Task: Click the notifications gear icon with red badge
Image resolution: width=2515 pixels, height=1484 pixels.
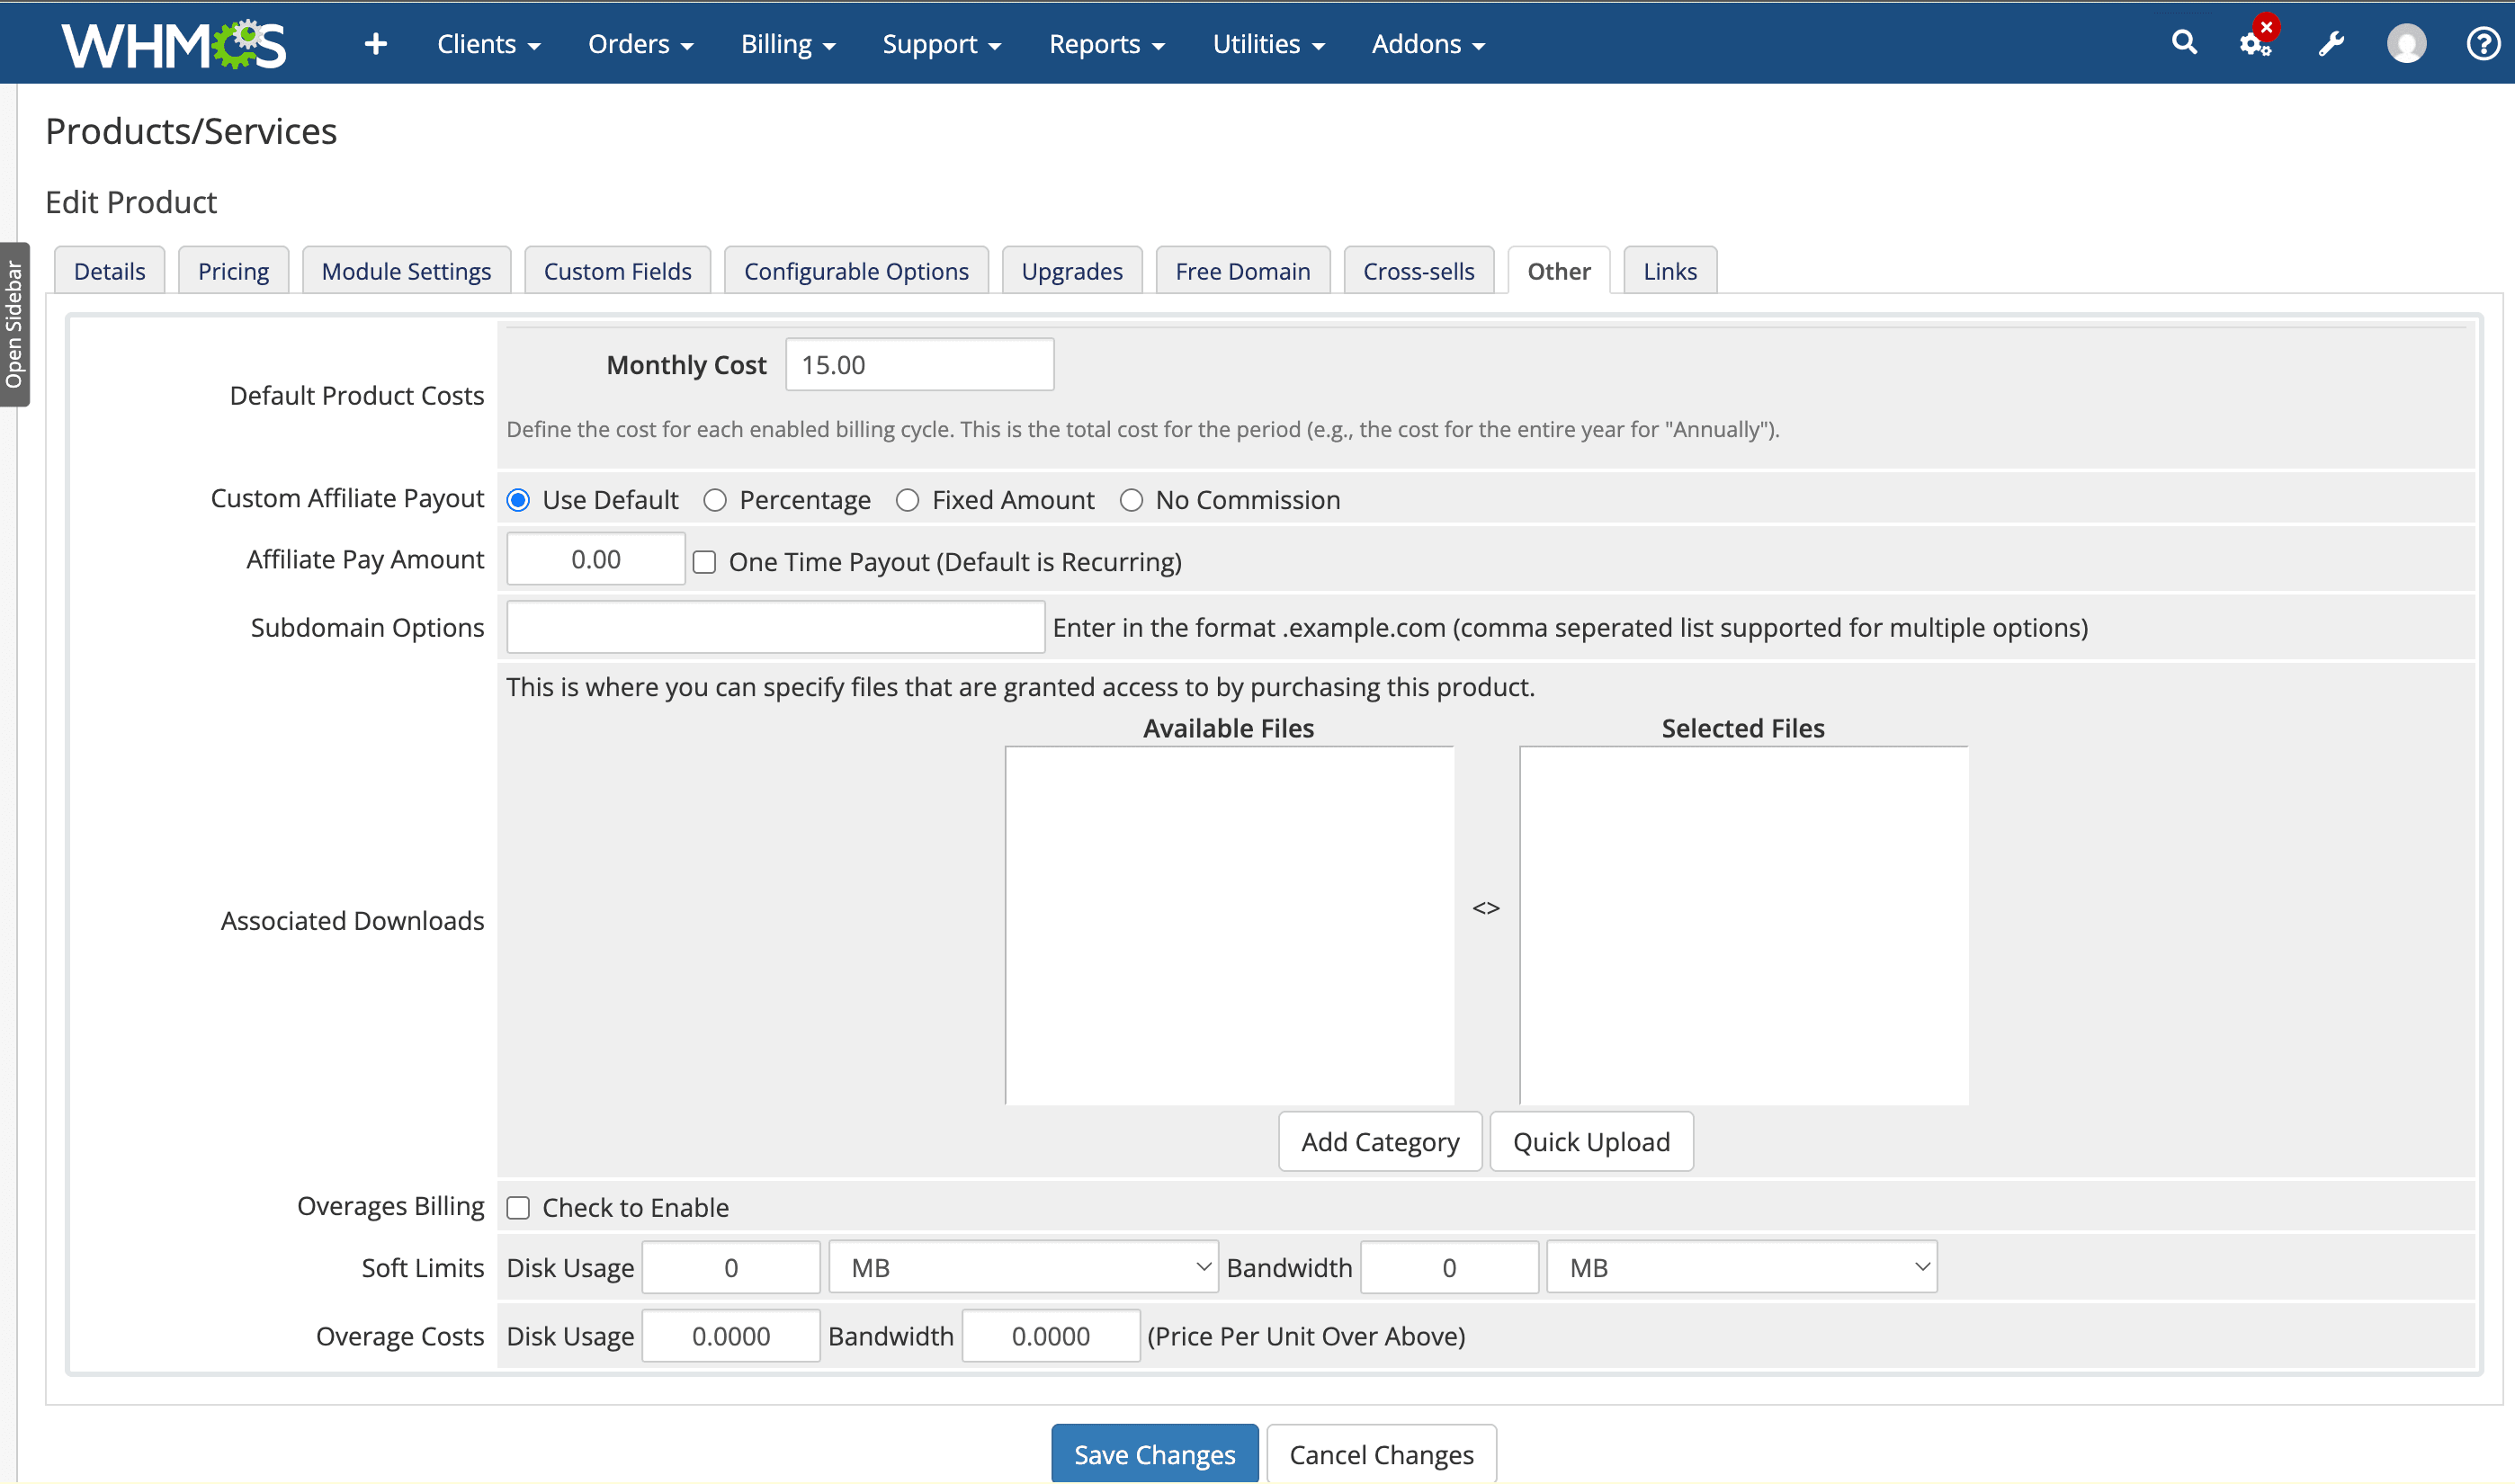Action: pos(2253,43)
